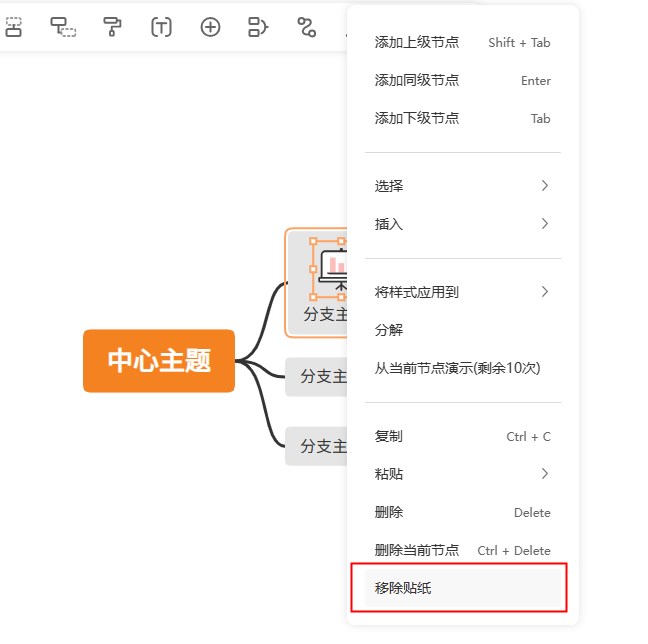Screen dimensions: 648x644
Task: Expand the 选择 submenu arrow
Action: coord(544,186)
